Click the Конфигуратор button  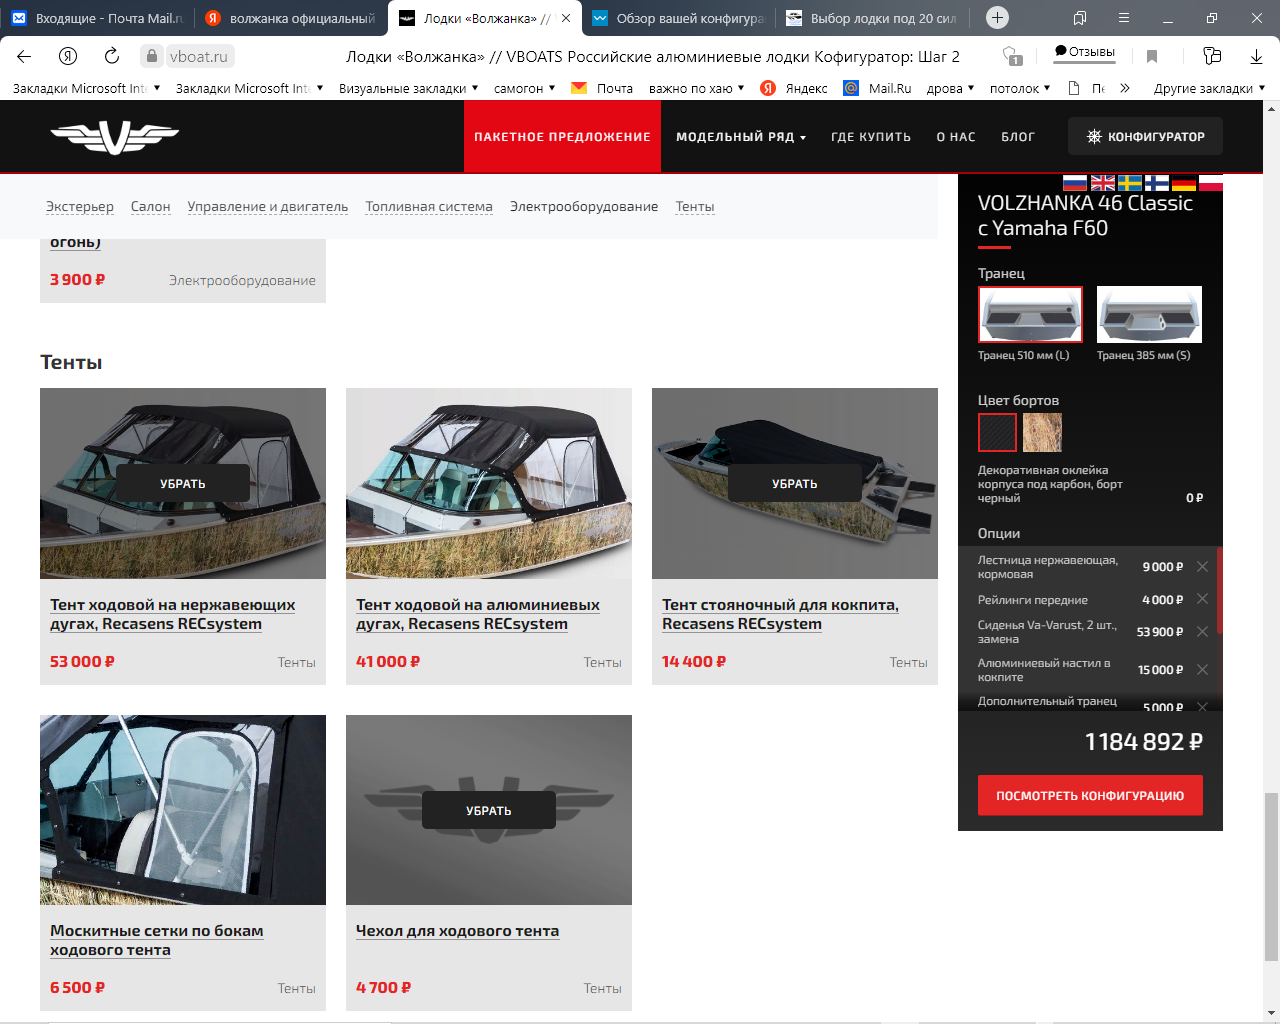tap(1145, 137)
